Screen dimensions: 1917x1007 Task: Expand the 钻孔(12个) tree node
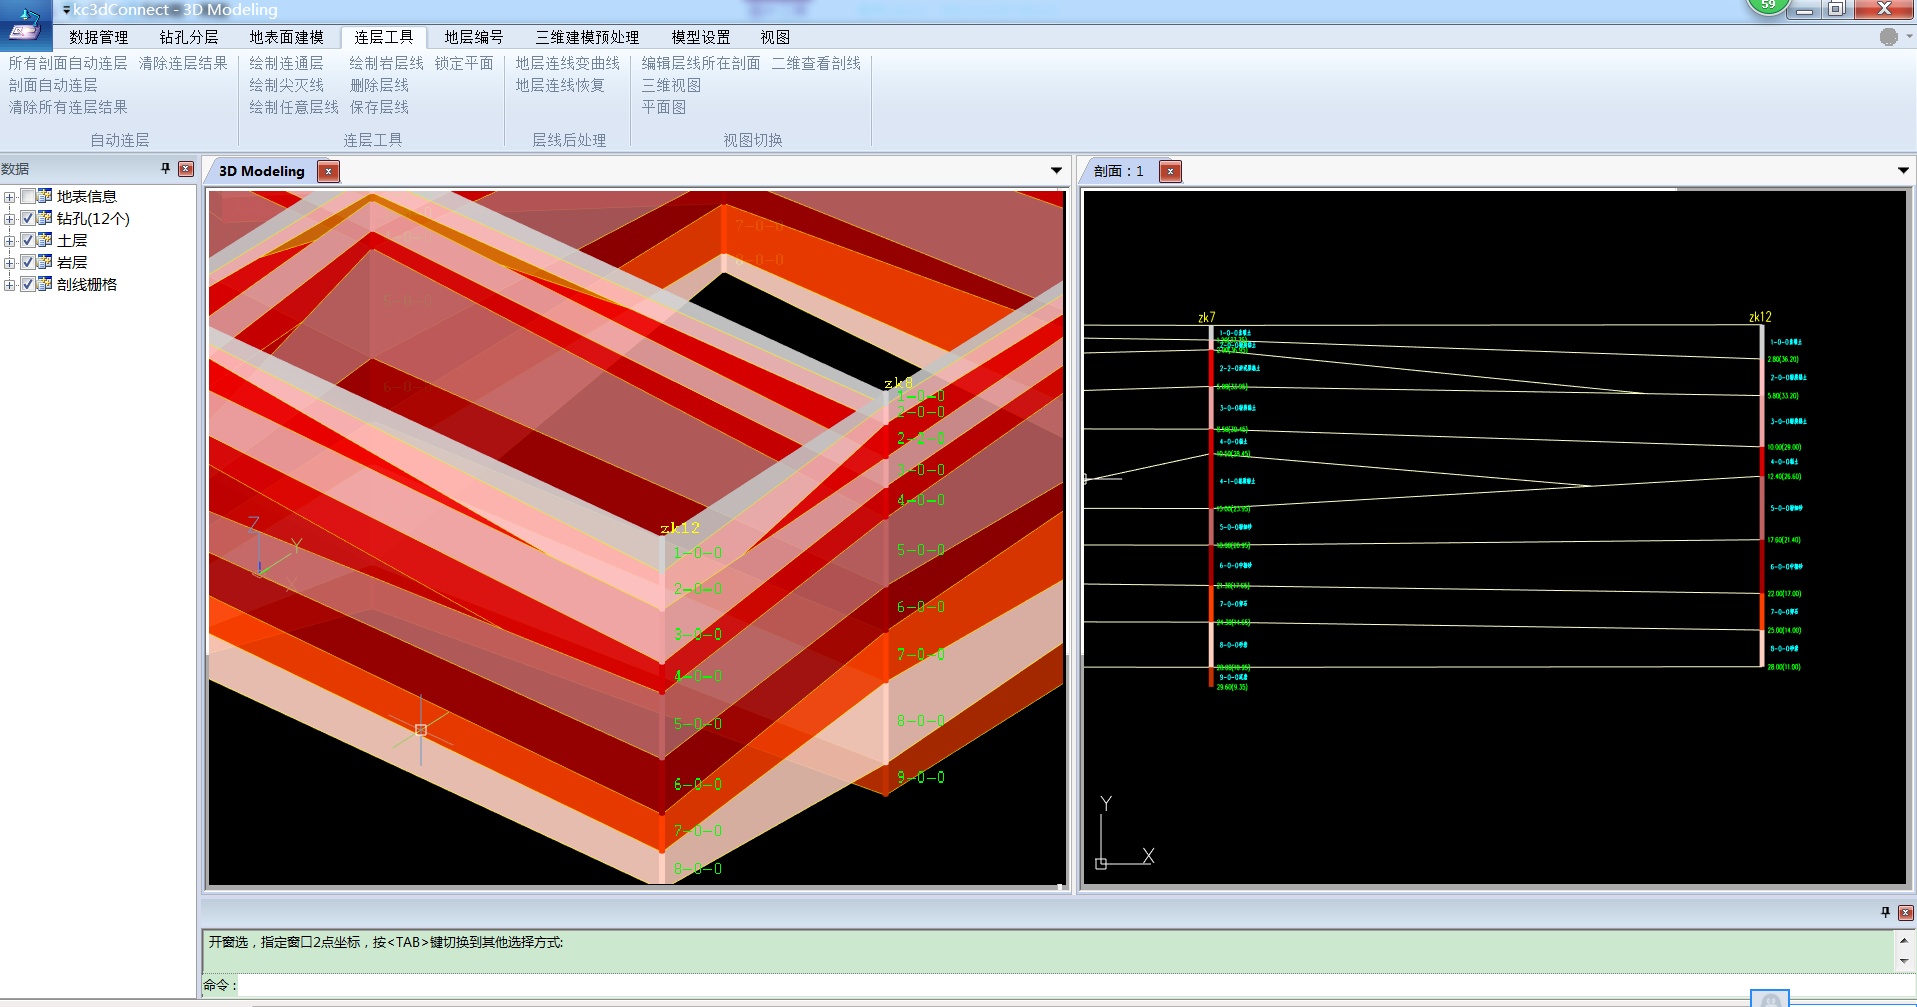click(9, 219)
